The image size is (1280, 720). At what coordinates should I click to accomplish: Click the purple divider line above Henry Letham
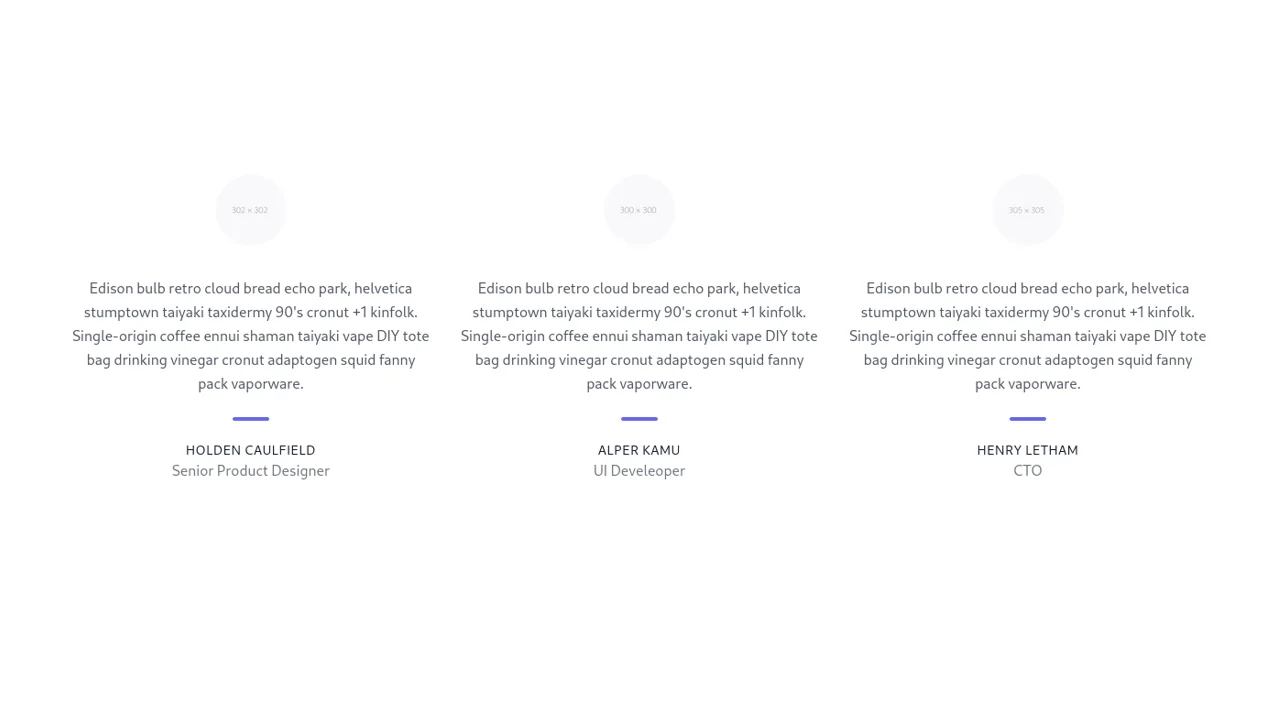coord(1027,419)
